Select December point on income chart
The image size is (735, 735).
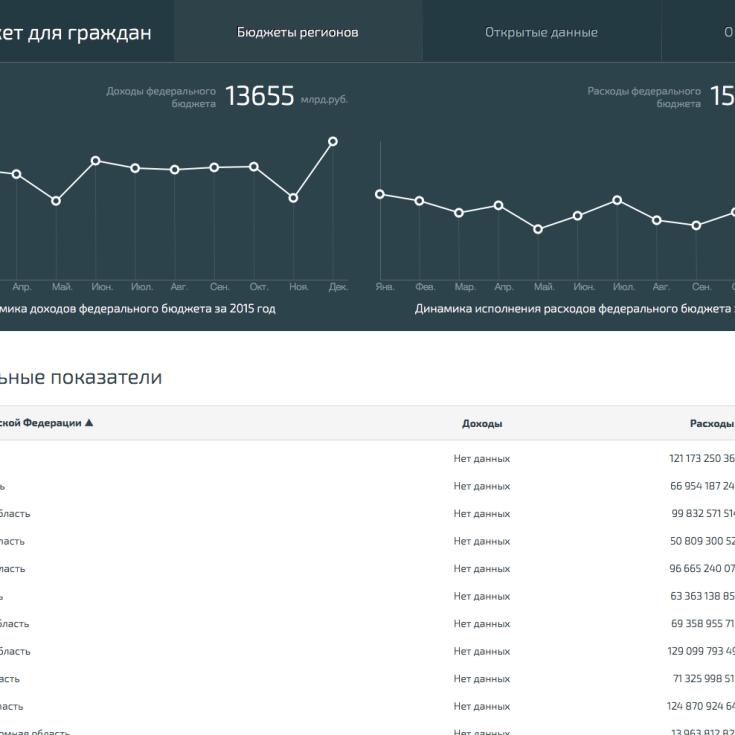point(333,142)
